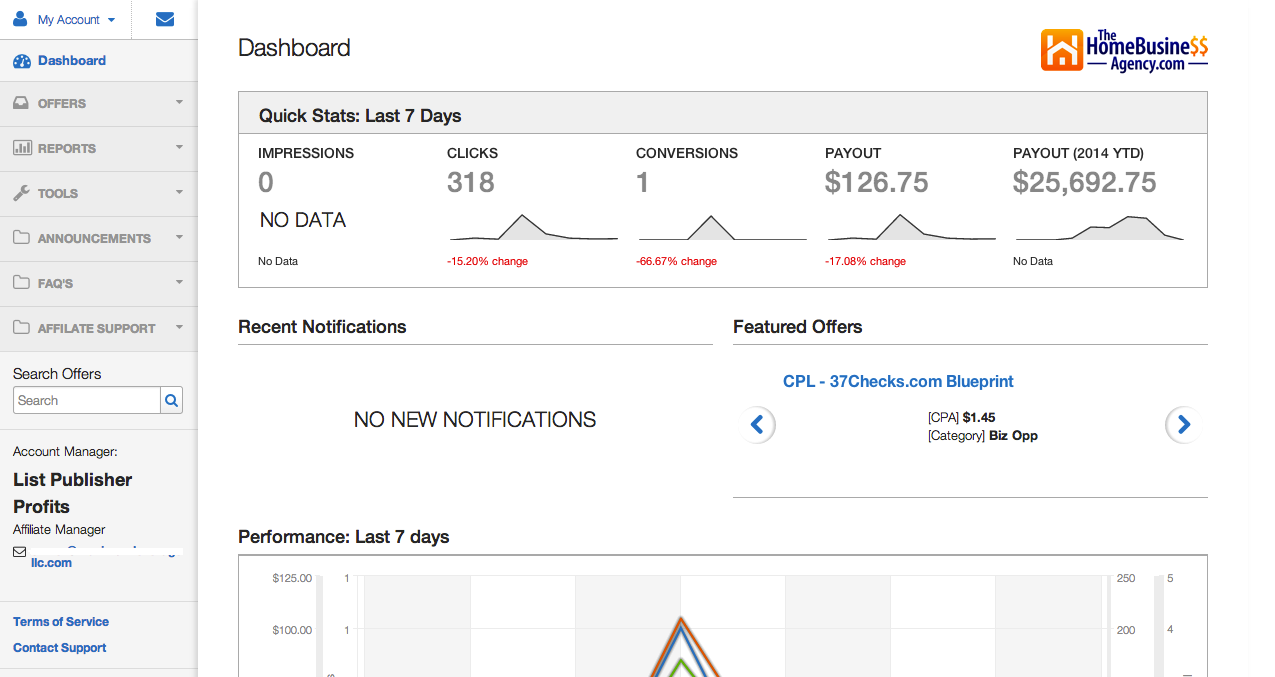The image size is (1275, 677).
Task: Click the search magnifier button
Action: pyautogui.click(x=172, y=400)
